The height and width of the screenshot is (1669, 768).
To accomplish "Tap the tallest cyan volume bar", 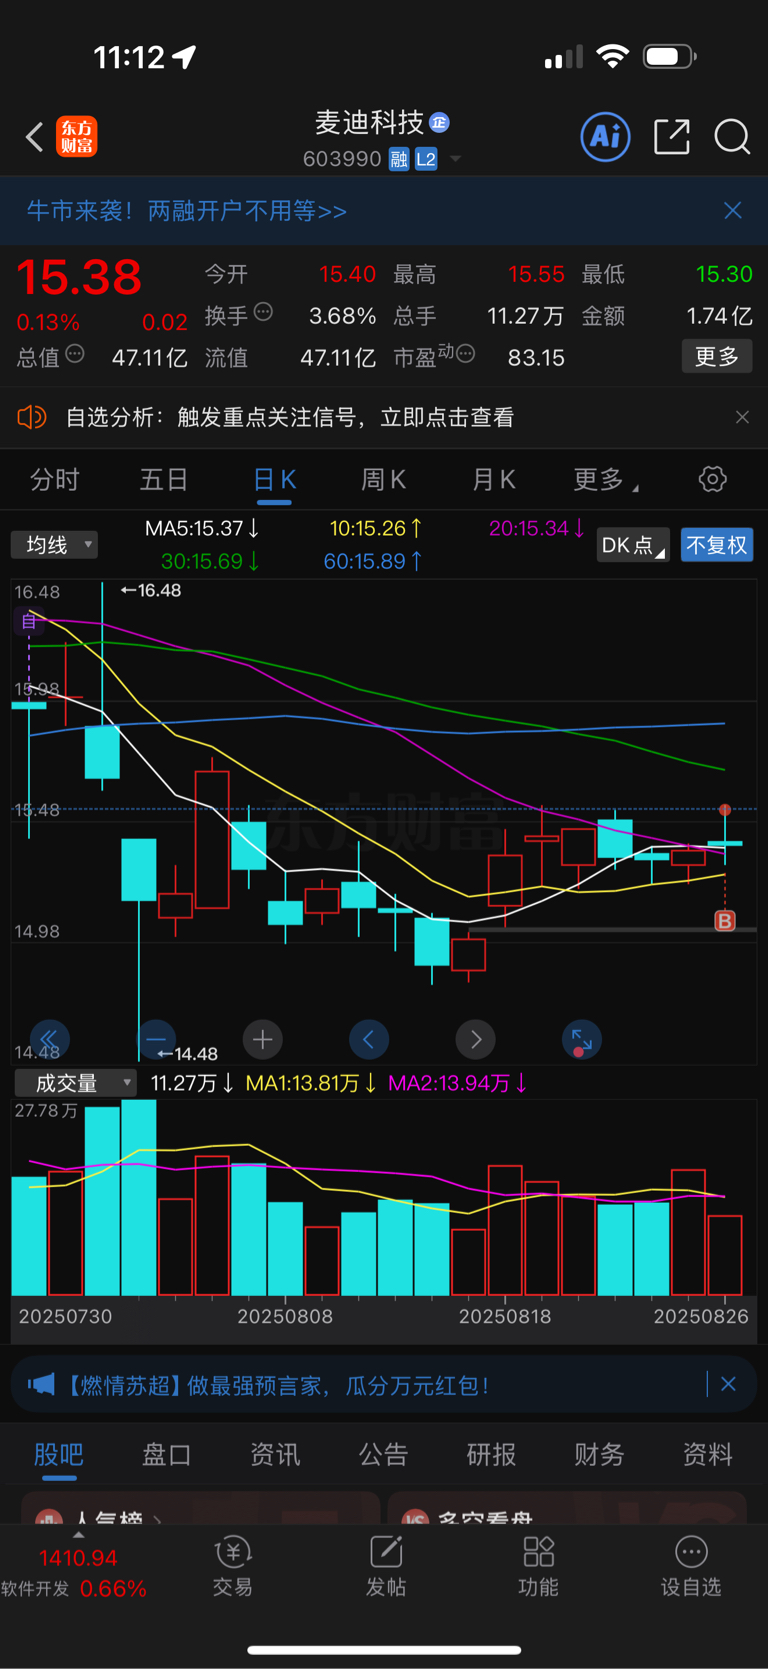I will click(139, 1197).
